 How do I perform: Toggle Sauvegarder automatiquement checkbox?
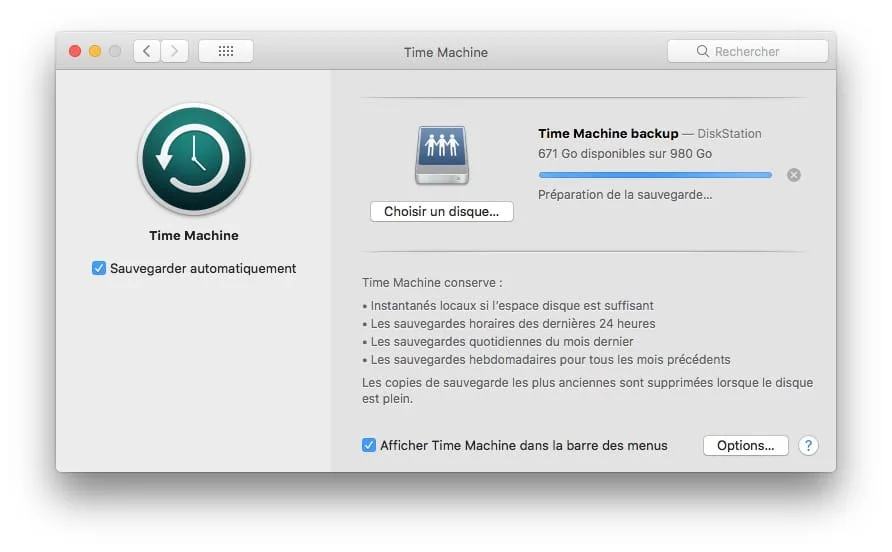[98, 268]
